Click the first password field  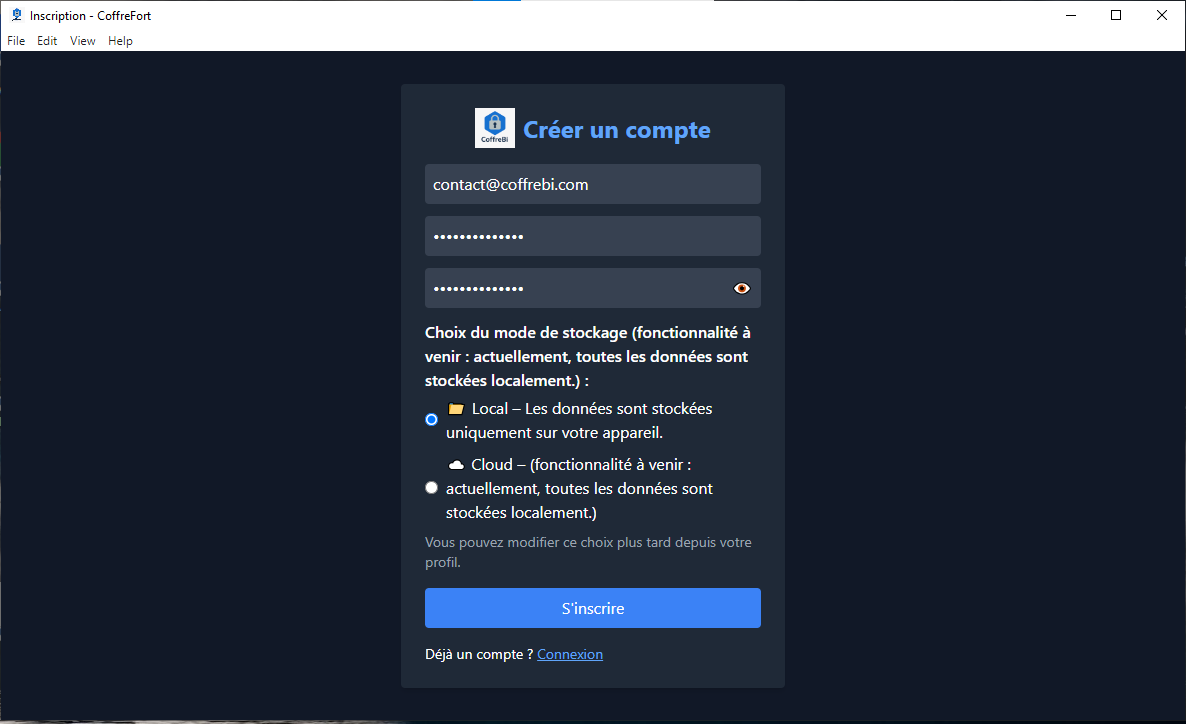coord(593,236)
